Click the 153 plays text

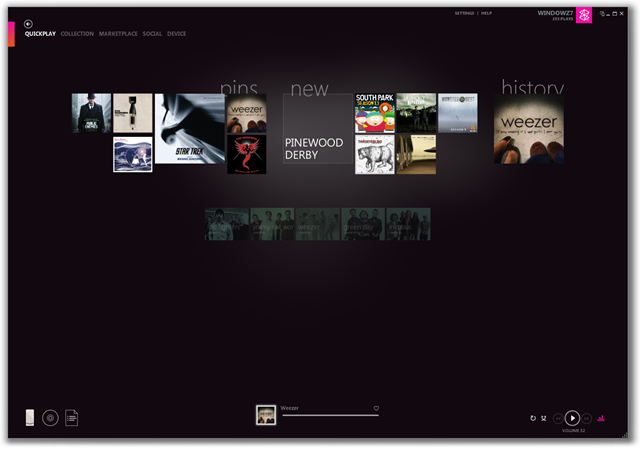click(563, 19)
